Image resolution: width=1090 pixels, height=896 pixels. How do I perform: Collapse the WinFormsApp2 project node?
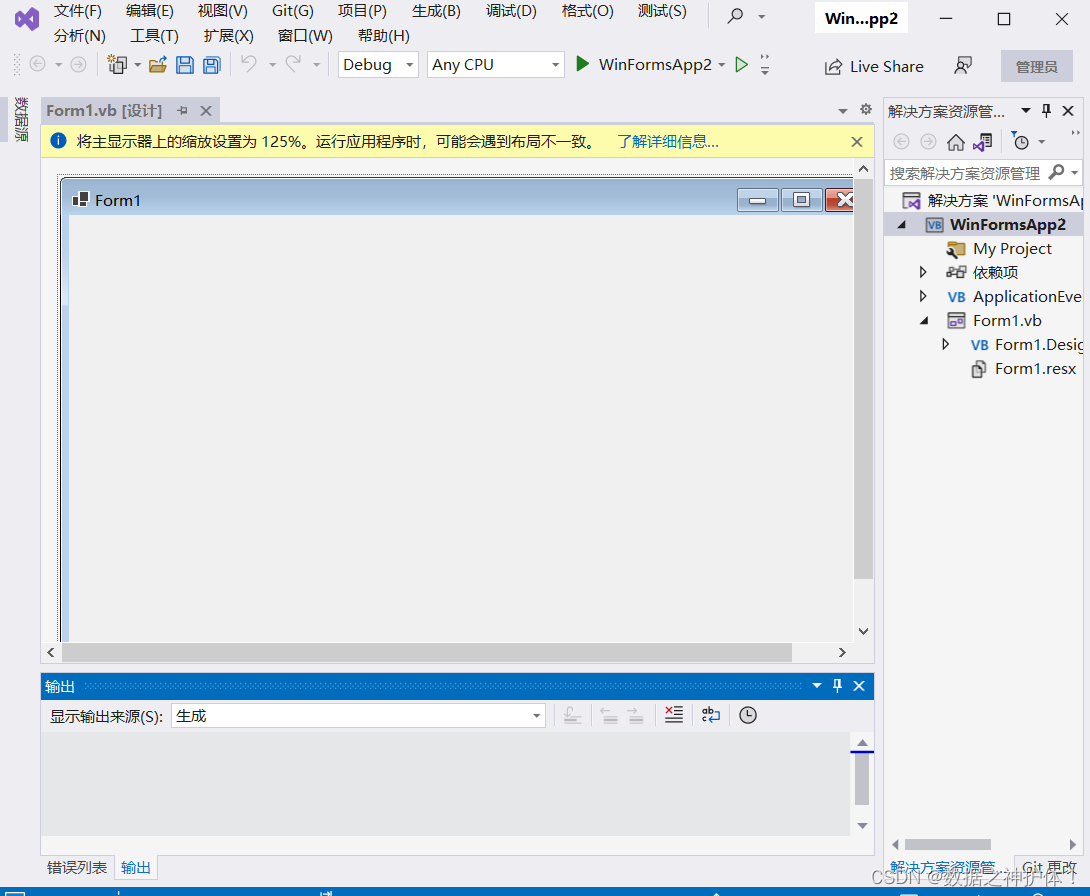pos(902,225)
